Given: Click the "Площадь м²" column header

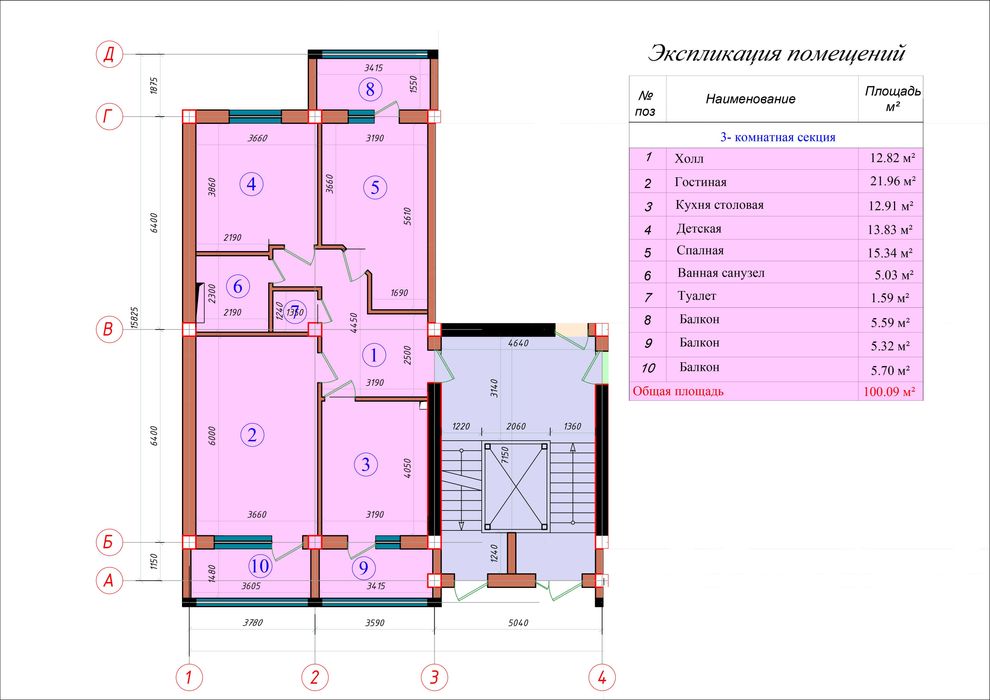Looking at the screenshot, I should [892, 98].
